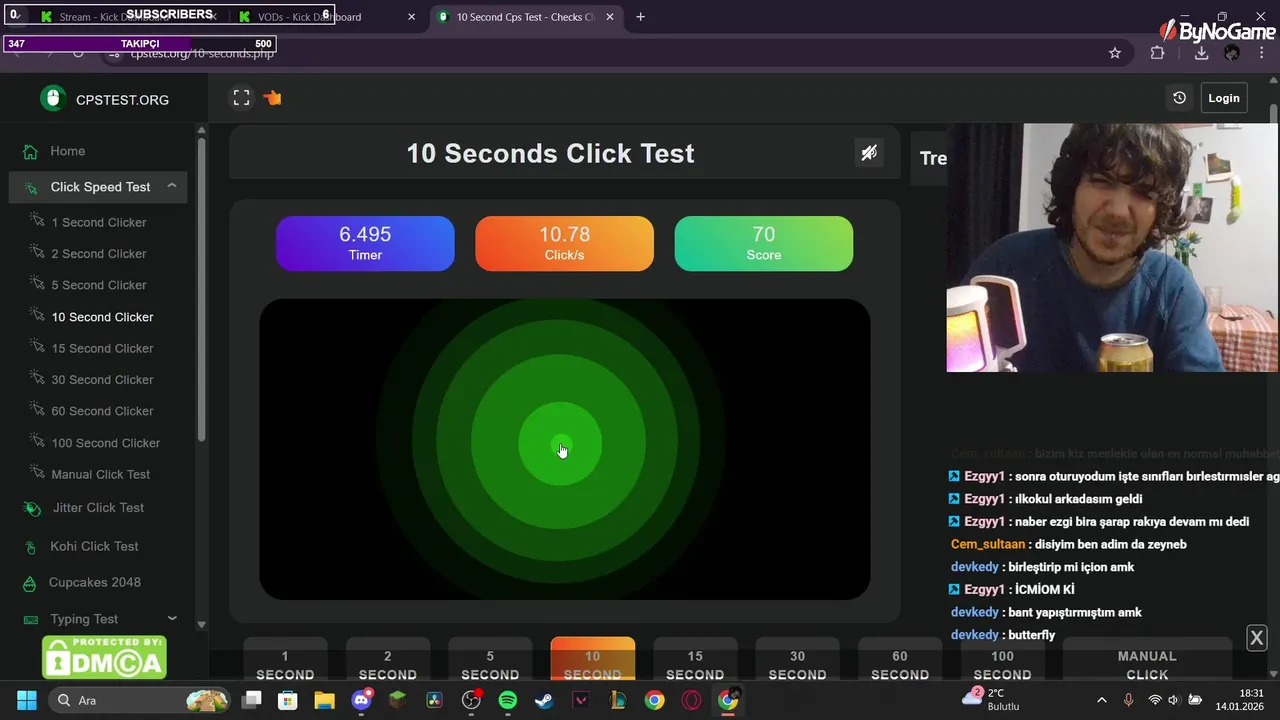Toggle fullscreen mode icon
1280x720 pixels.
[241, 98]
